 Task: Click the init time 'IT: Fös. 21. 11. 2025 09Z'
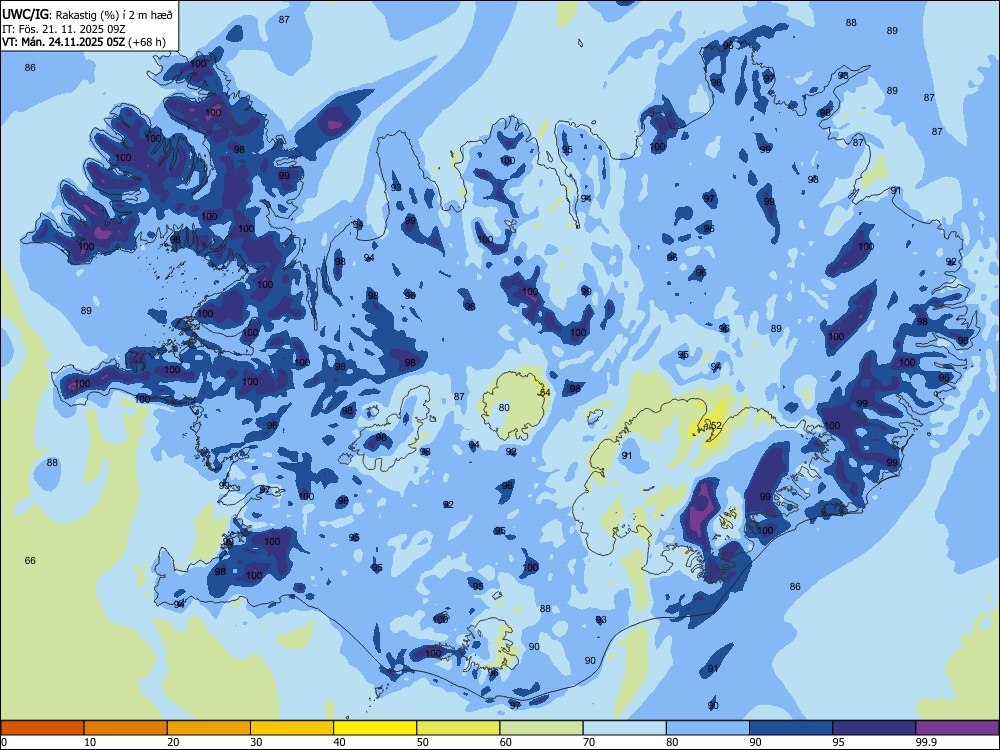[63, 29]
